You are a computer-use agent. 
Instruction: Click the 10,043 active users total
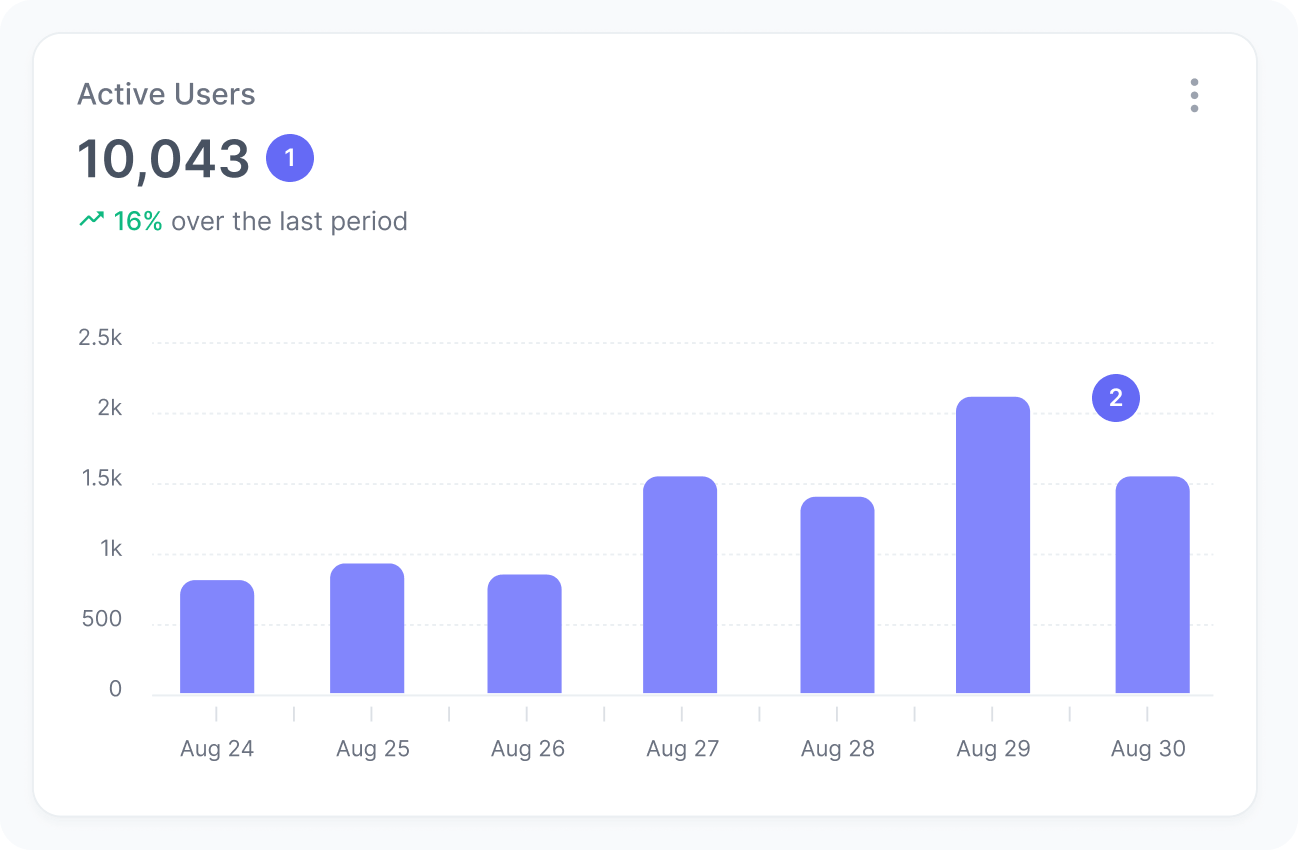click(163, 158)
